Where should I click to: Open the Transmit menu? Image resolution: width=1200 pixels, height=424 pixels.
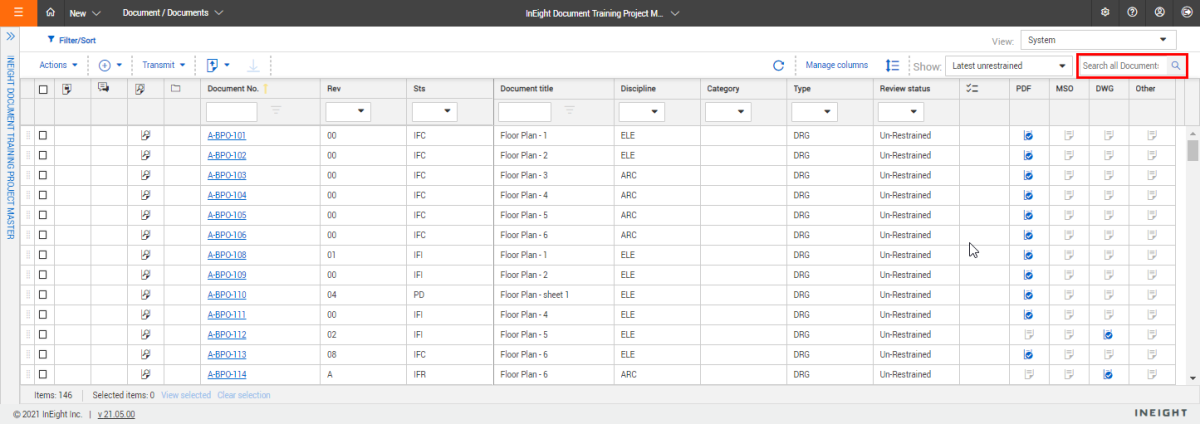click(164, 65)
